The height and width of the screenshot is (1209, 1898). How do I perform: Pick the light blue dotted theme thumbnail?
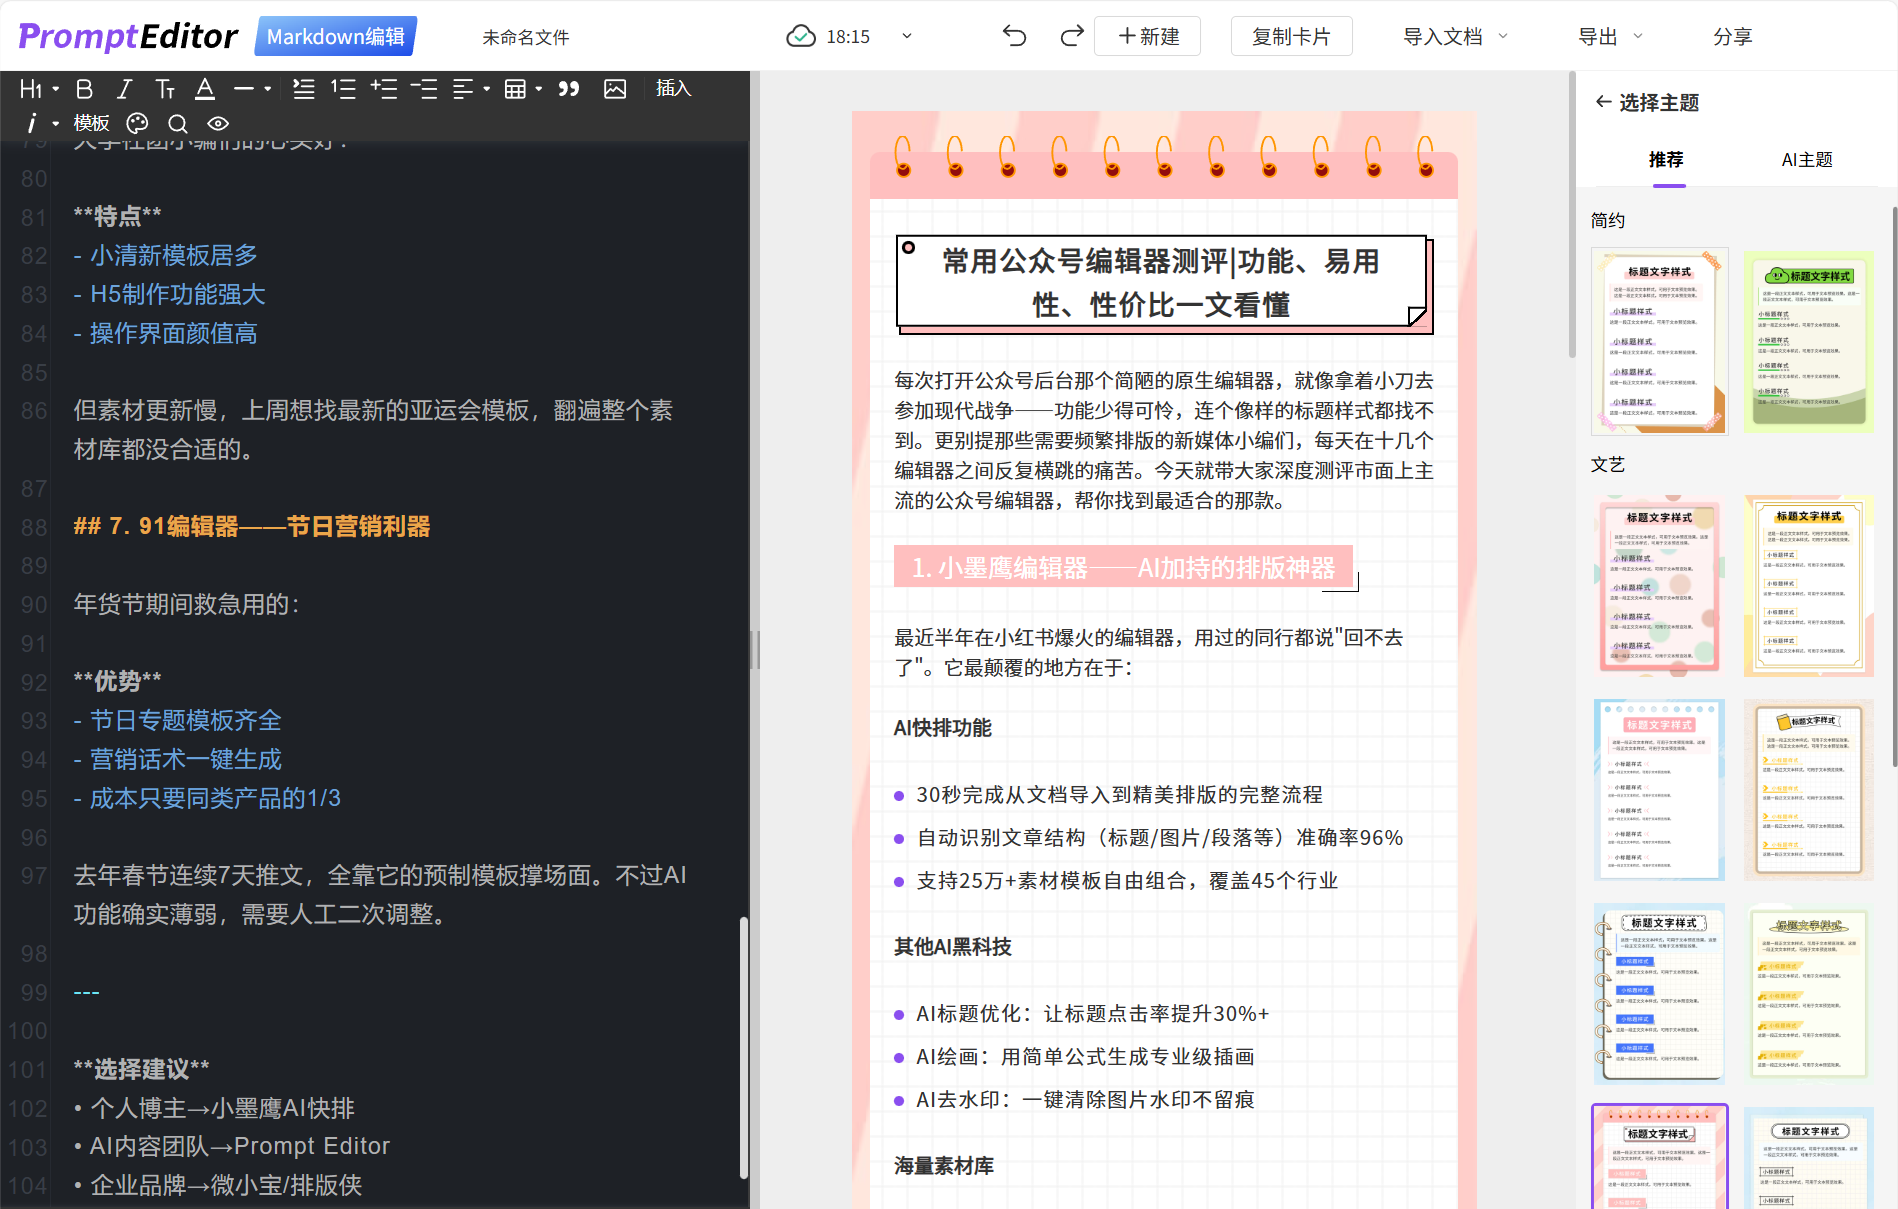coord(1660,790)
